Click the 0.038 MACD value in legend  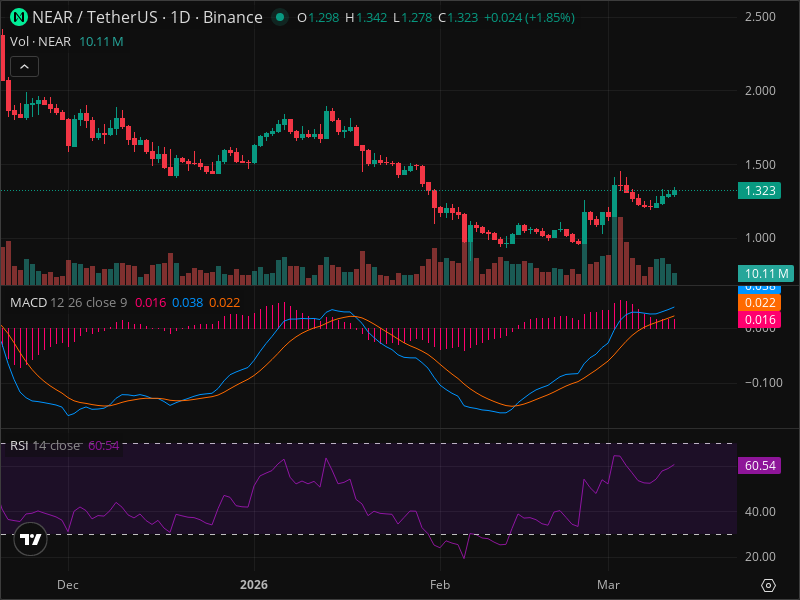tap(187, 303)
